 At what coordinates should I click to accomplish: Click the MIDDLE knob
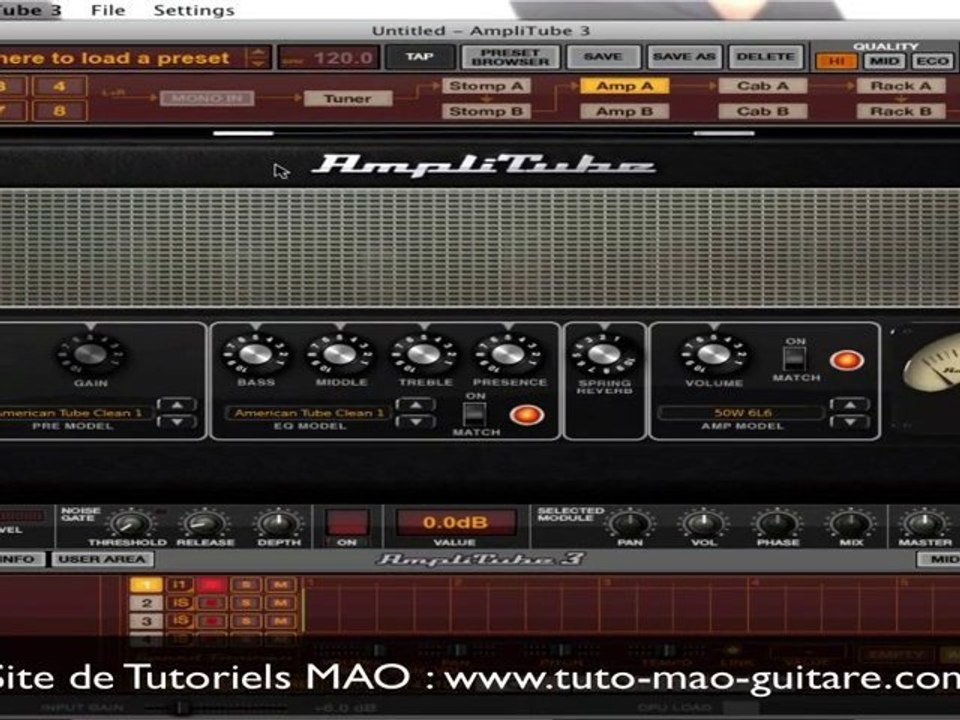point(340,354)
